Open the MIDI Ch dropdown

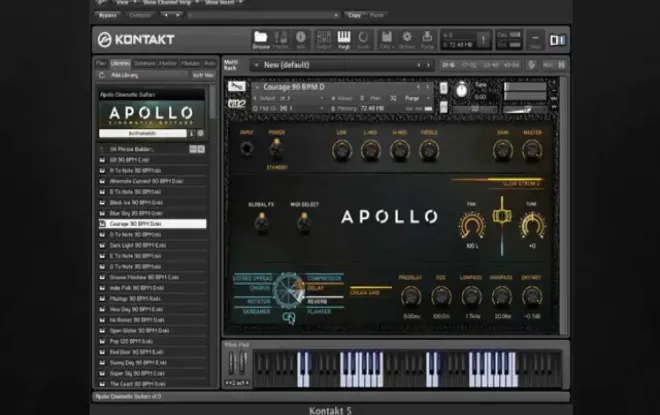(289, 109)
